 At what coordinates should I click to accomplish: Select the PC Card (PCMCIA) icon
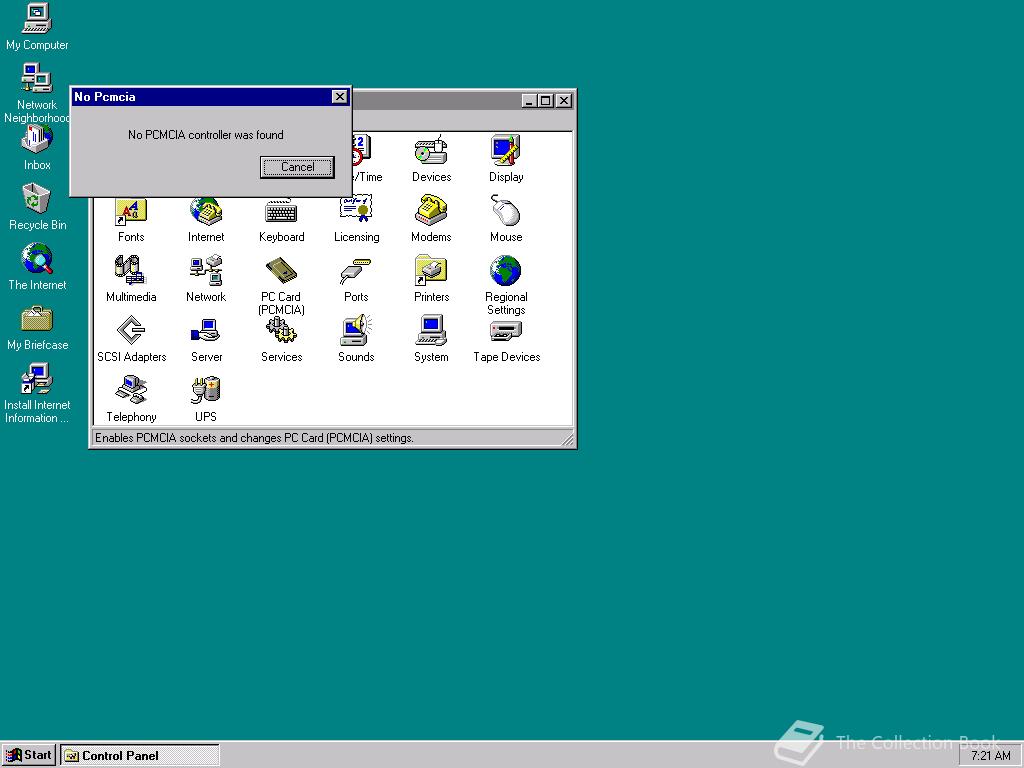tap(281, 285)
